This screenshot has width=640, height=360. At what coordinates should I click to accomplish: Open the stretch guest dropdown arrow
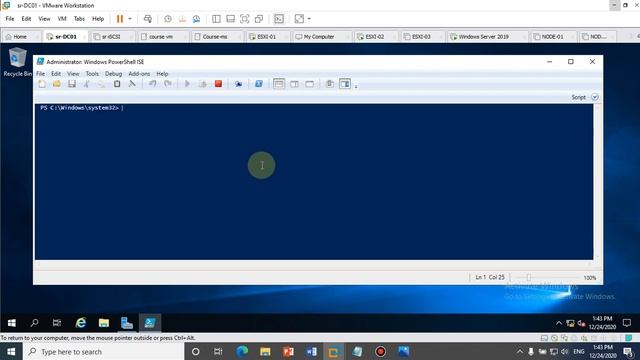309,19
